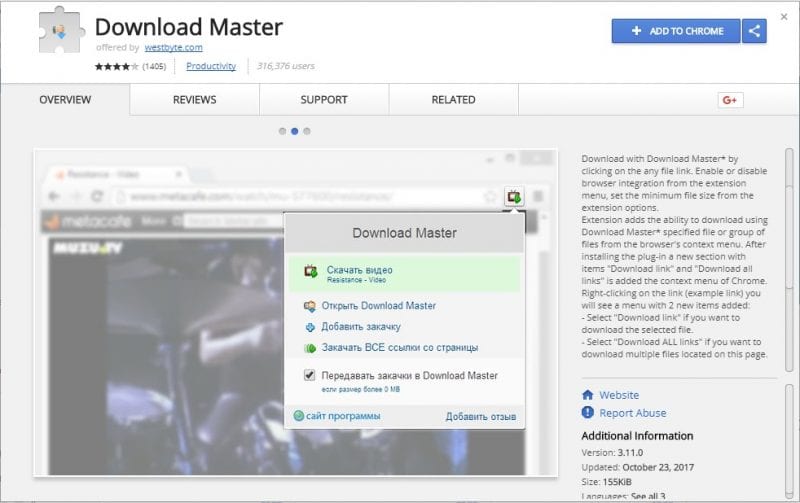Click the description text scrollbar
The width and height of the screenshot is (800, 503).
point(789,260)
